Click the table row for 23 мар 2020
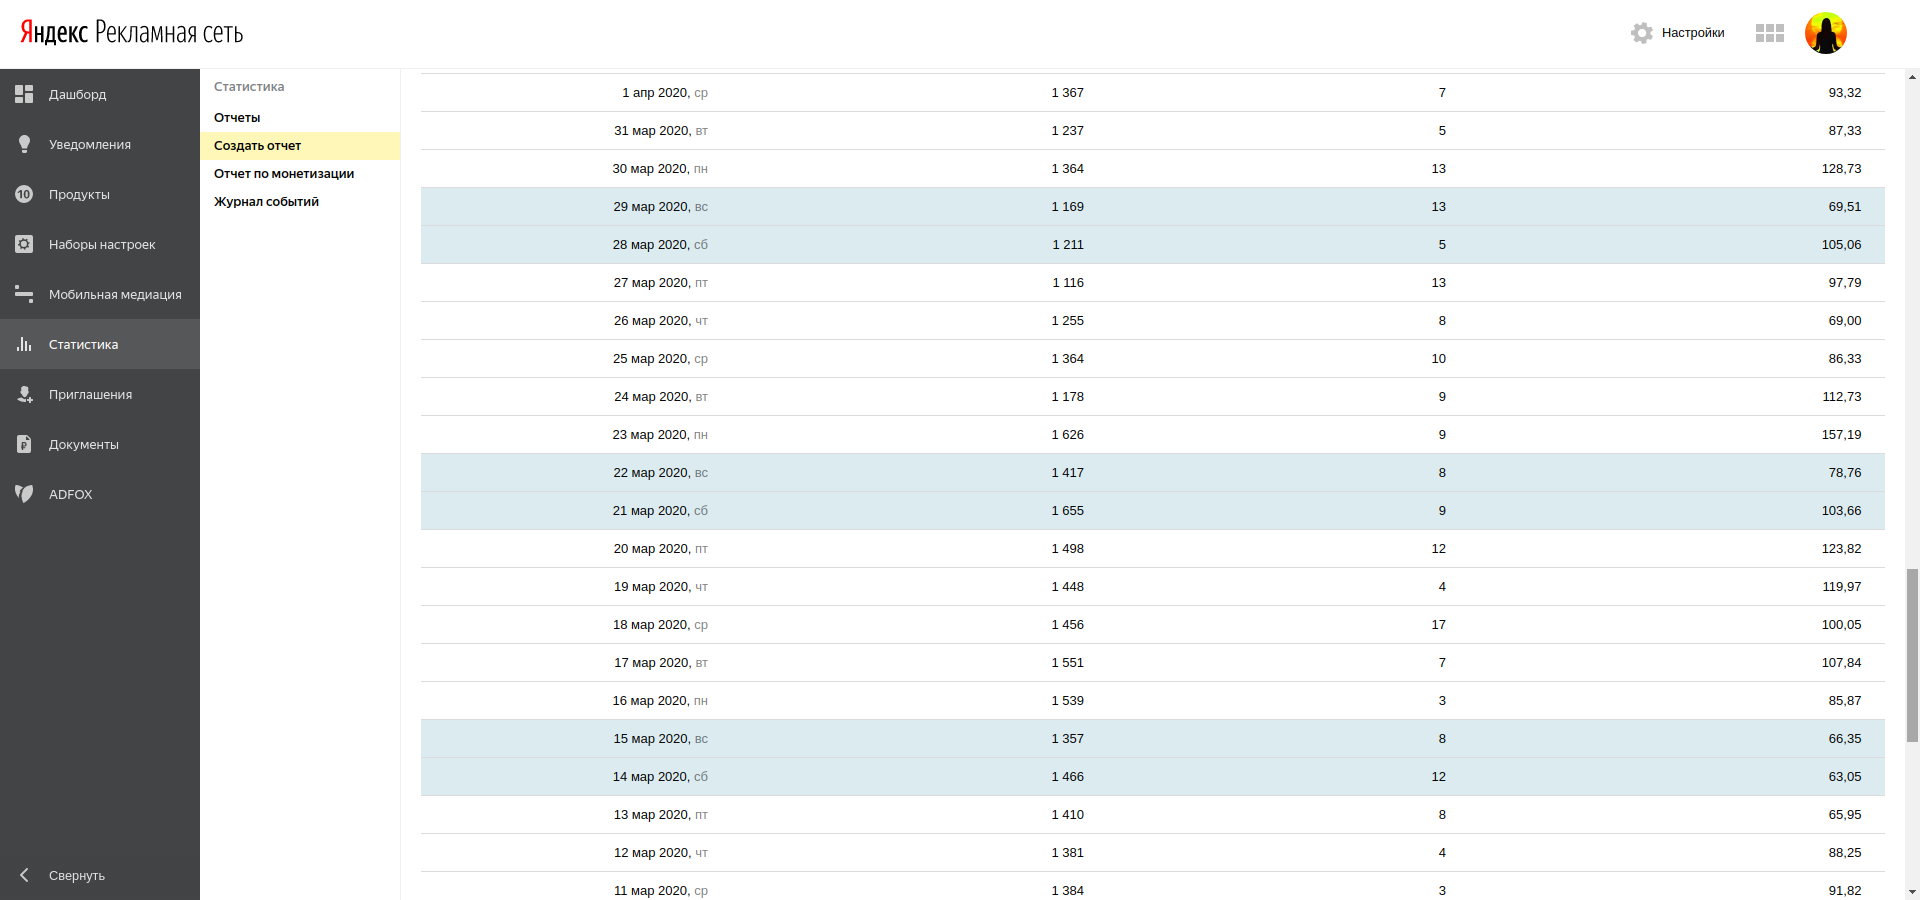The width and height of the screenshot is (1920, 900). 1152,435
